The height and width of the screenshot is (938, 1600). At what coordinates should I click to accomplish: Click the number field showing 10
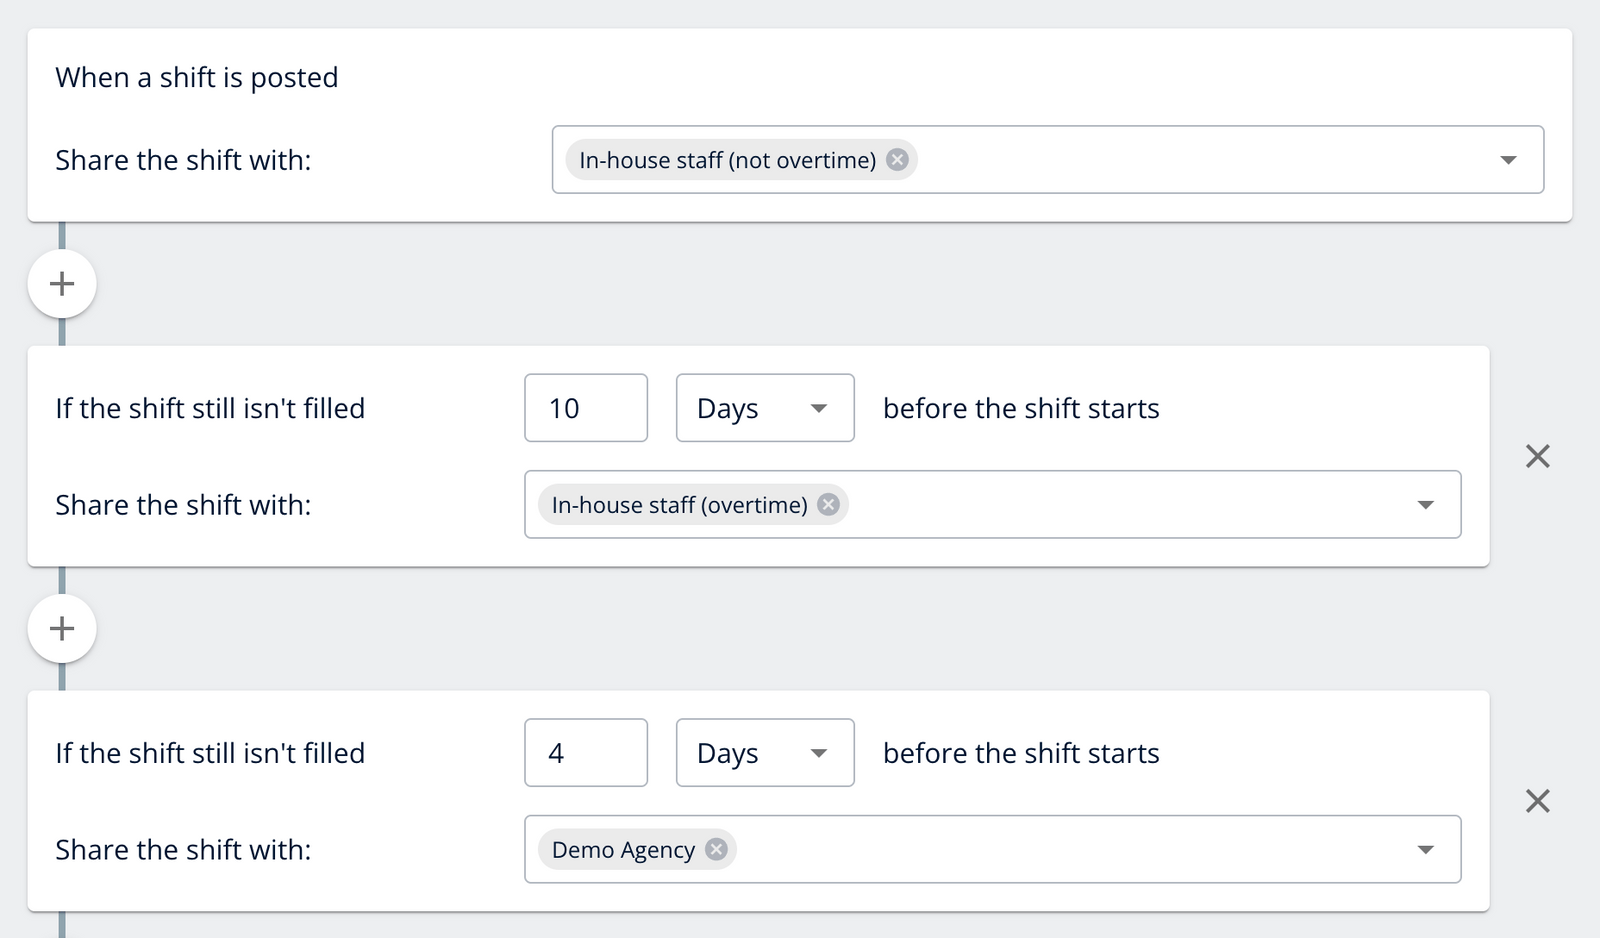point(585,408)
